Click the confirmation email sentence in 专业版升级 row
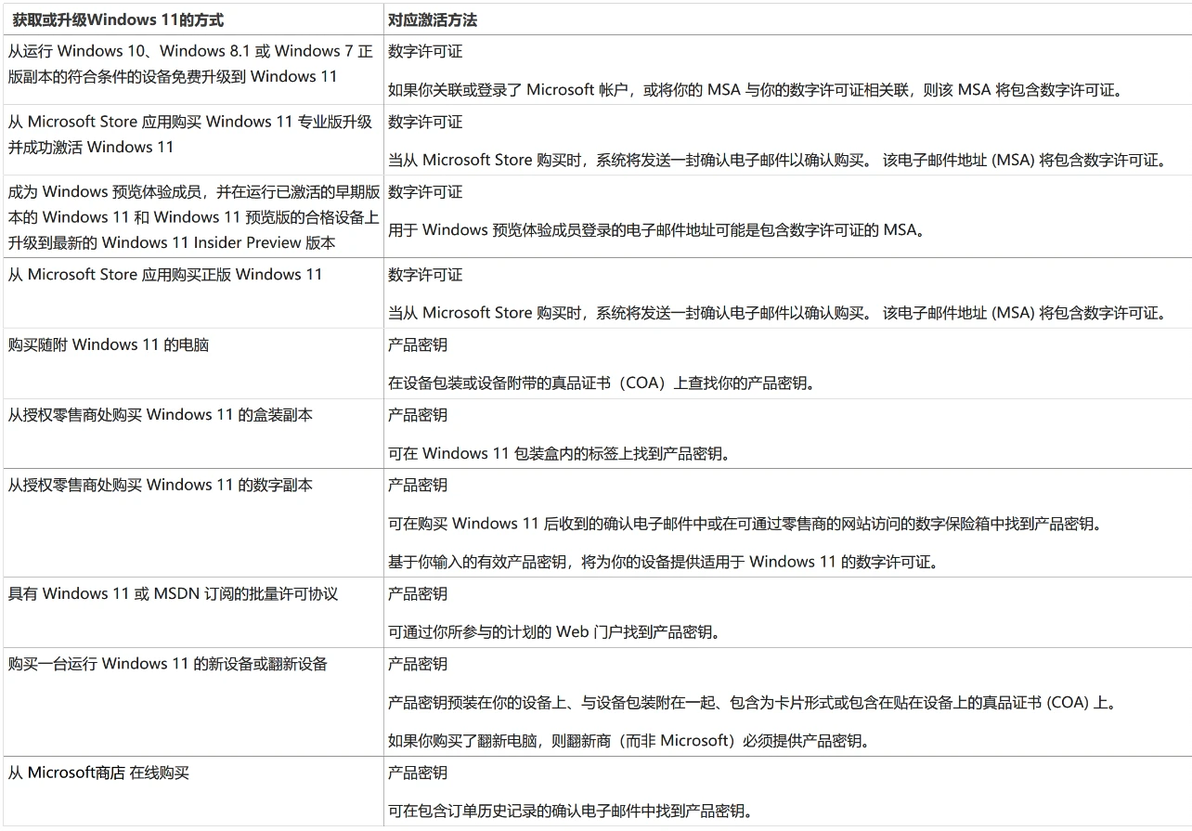 click(x=777, y=160)
